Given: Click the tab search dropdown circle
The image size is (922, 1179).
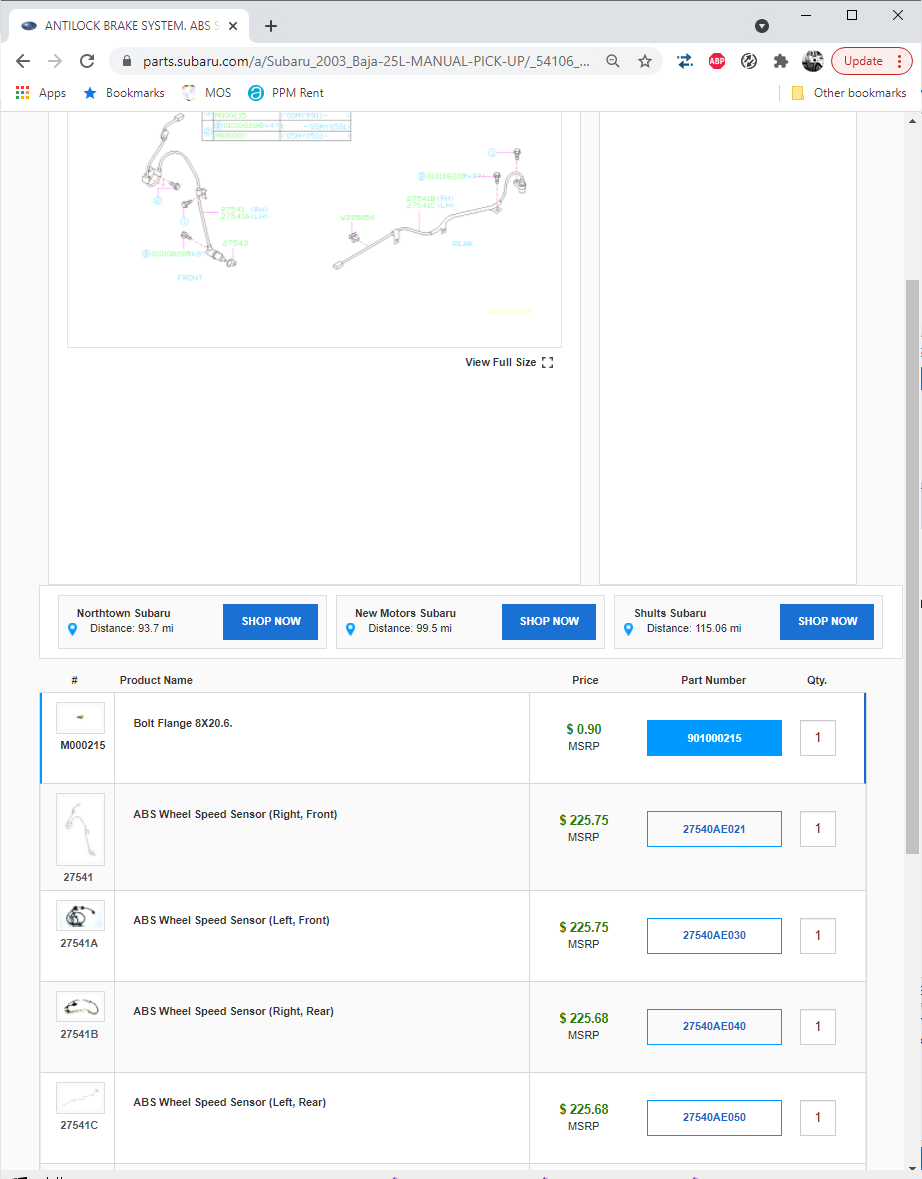Looking at the screenshot, I should (762, 26).
